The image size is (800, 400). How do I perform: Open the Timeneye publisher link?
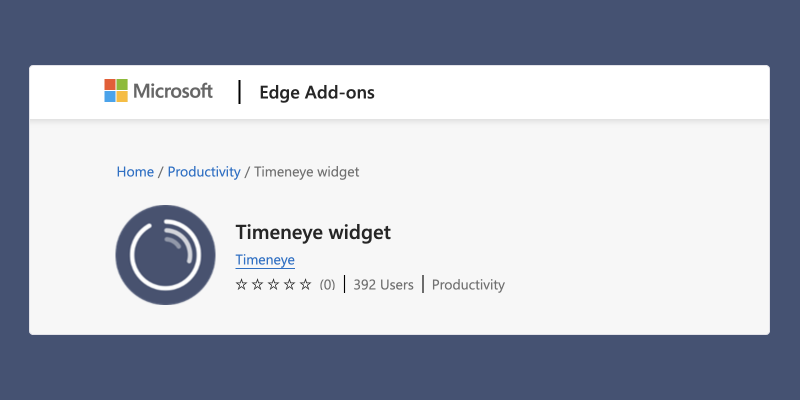click(265, 260)
